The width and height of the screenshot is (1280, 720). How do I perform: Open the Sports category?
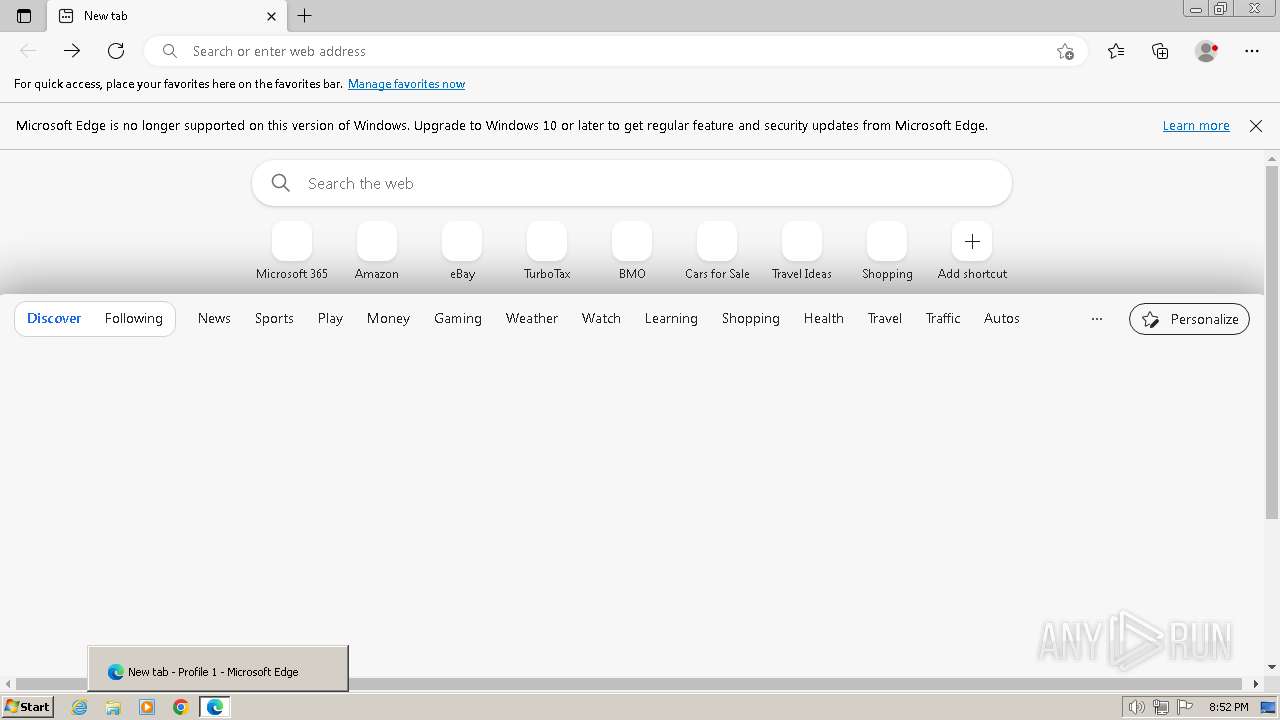[x=274, y=318]
